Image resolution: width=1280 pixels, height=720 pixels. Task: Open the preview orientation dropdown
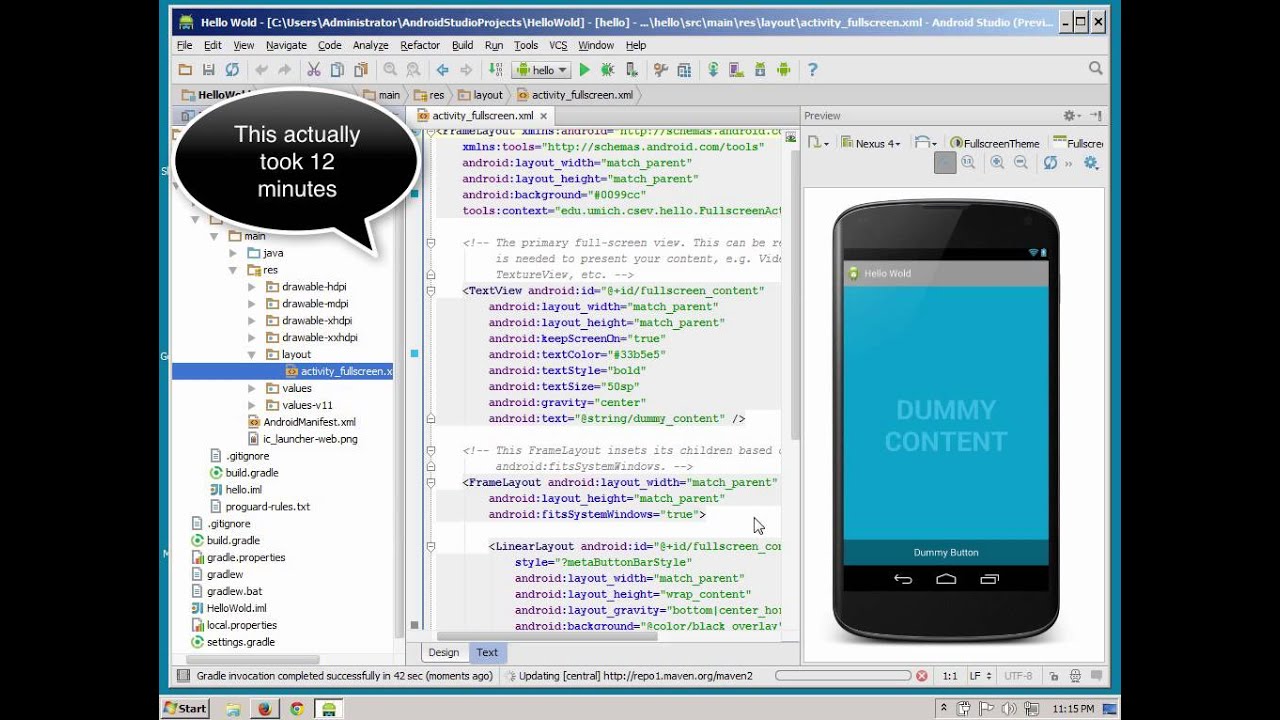click(x=926, y=143)
